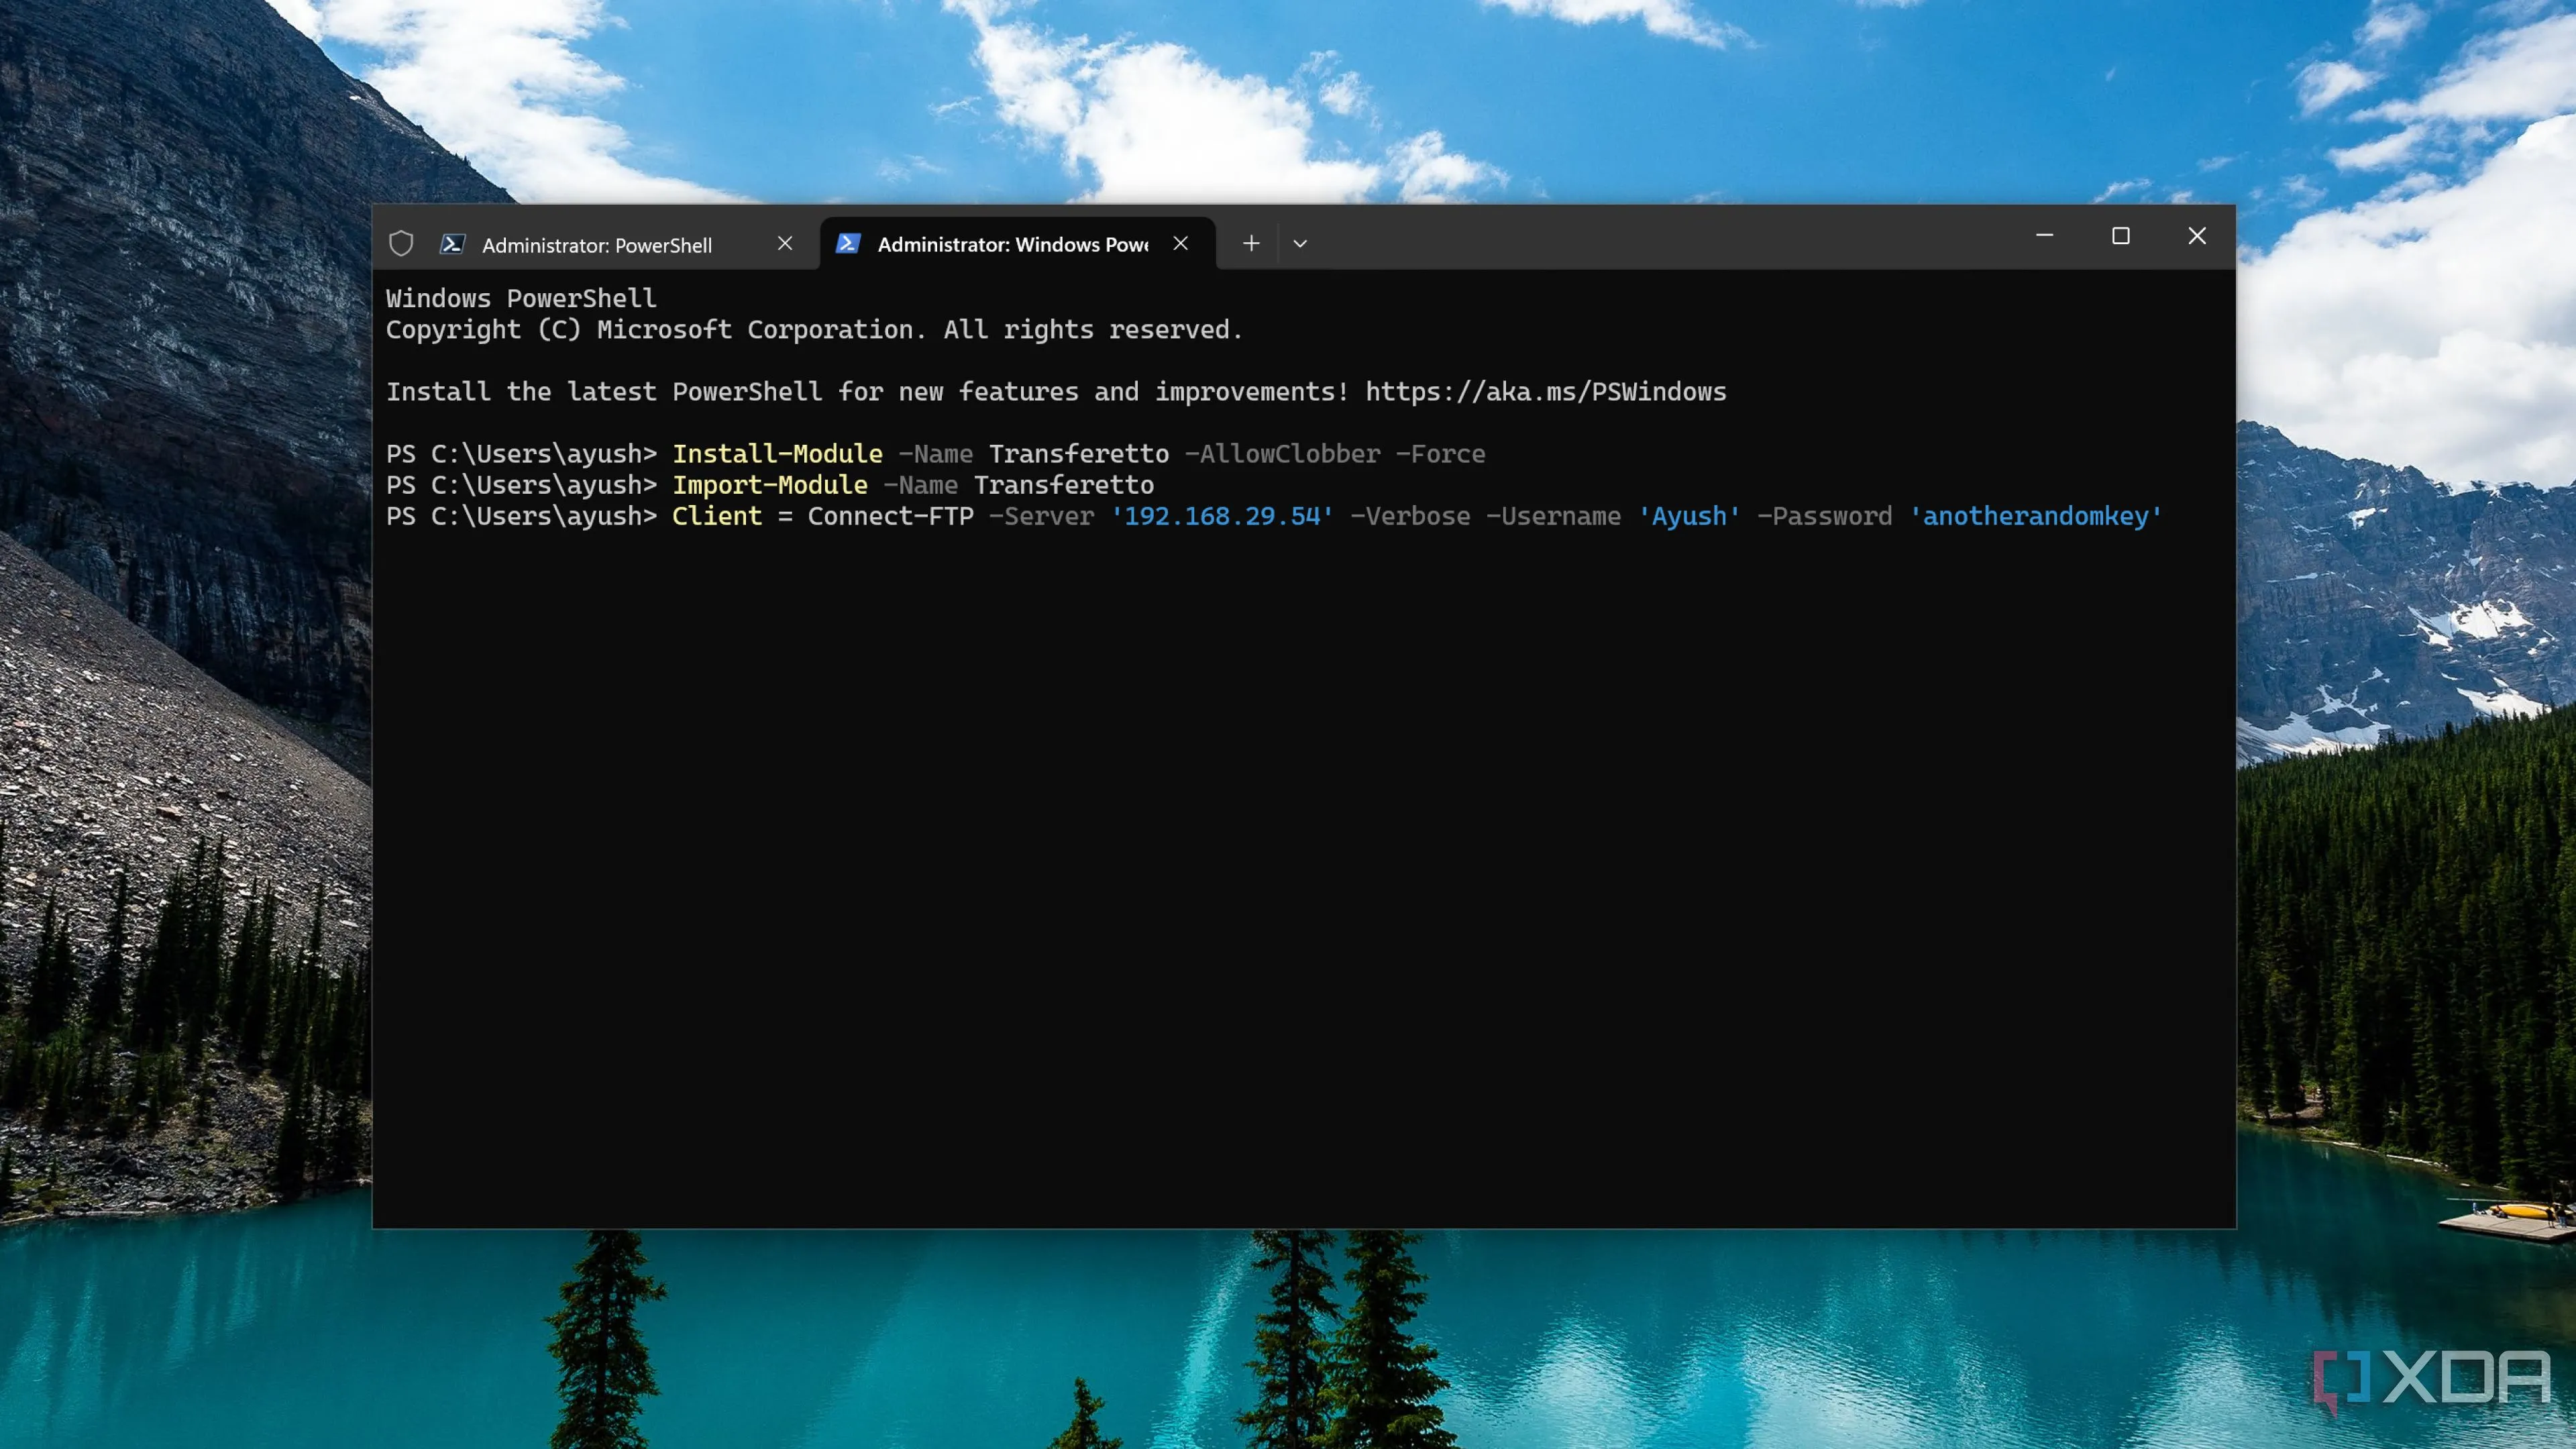Close the Administrator: Windows PowerShell tab
Screen dimensions: 2576x1449
click(1181, 243)
